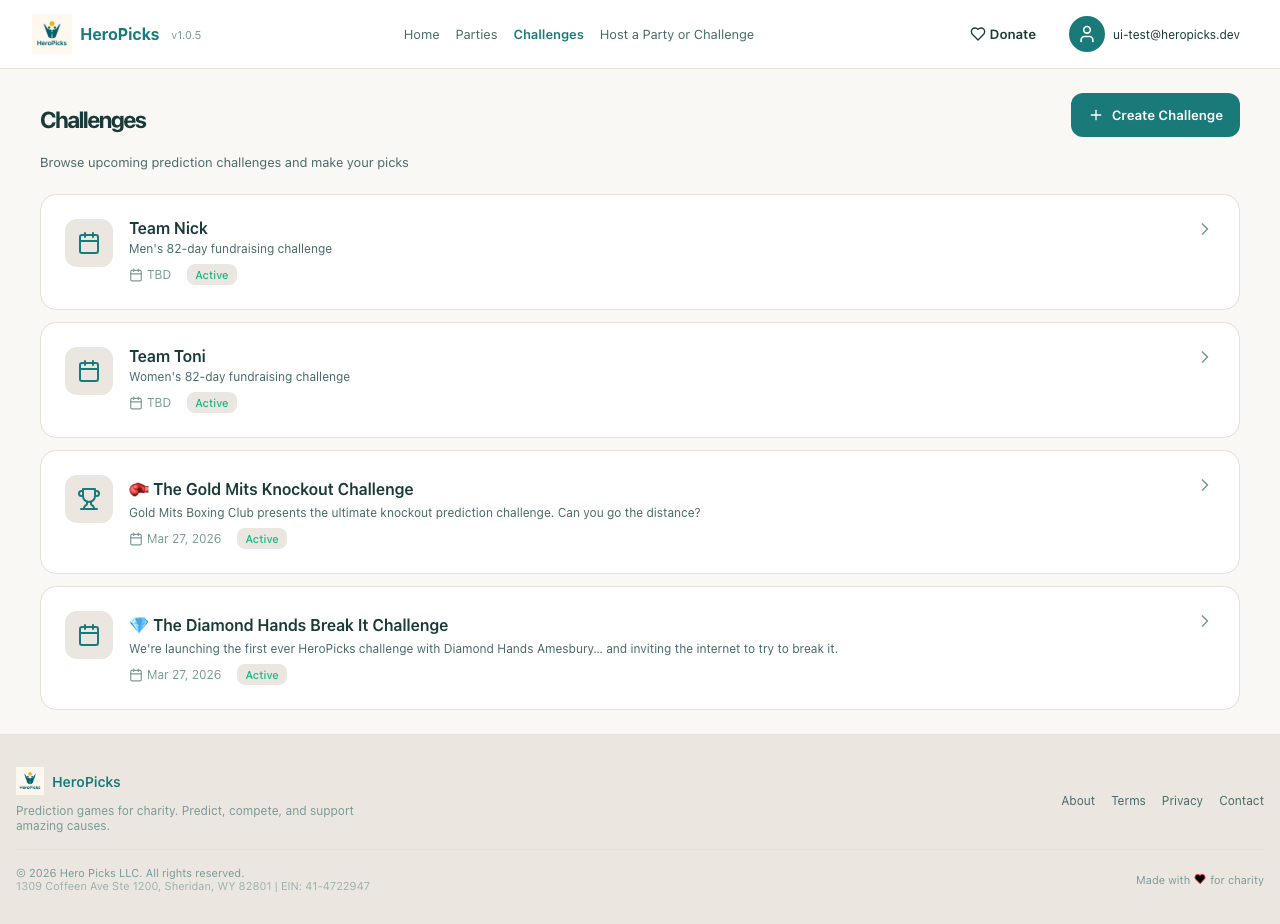Open Host a Party or Challenge page
The width and height of the screenshot is (1280, 924).
click(x=676, y=34)
